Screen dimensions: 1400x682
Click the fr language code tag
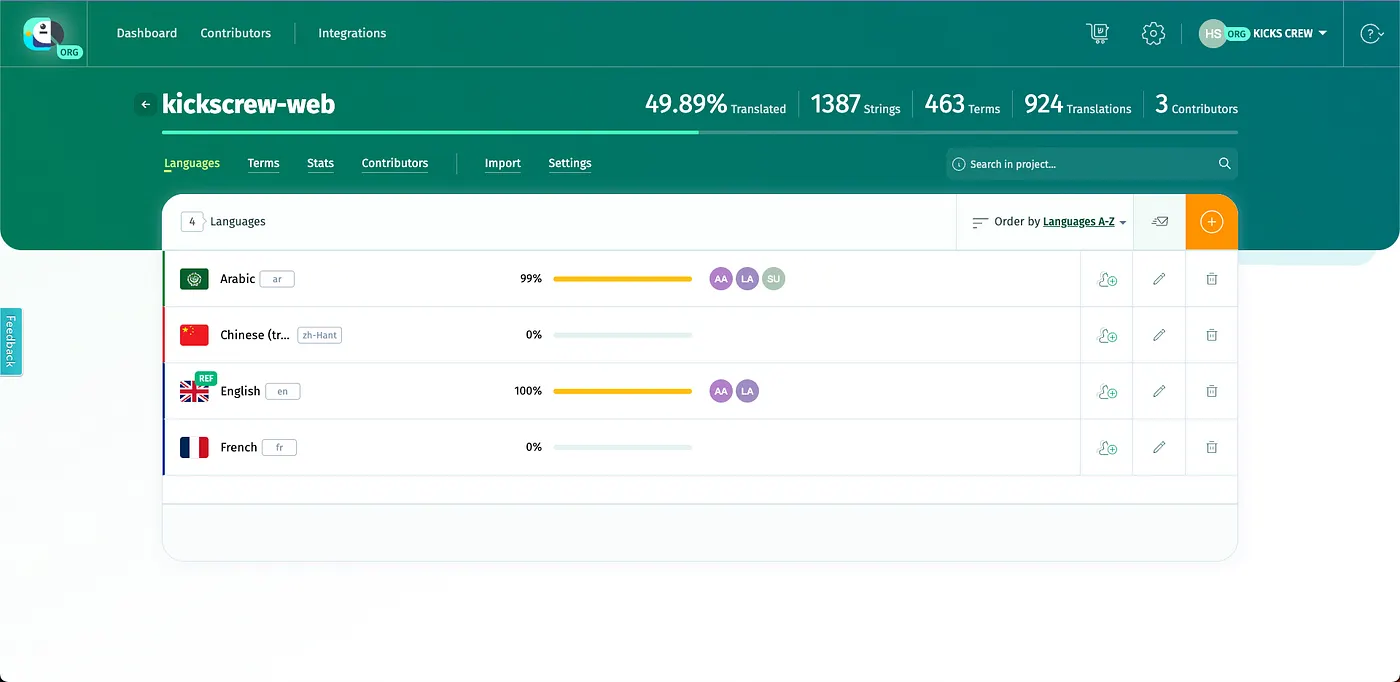(x=279, y=447)
